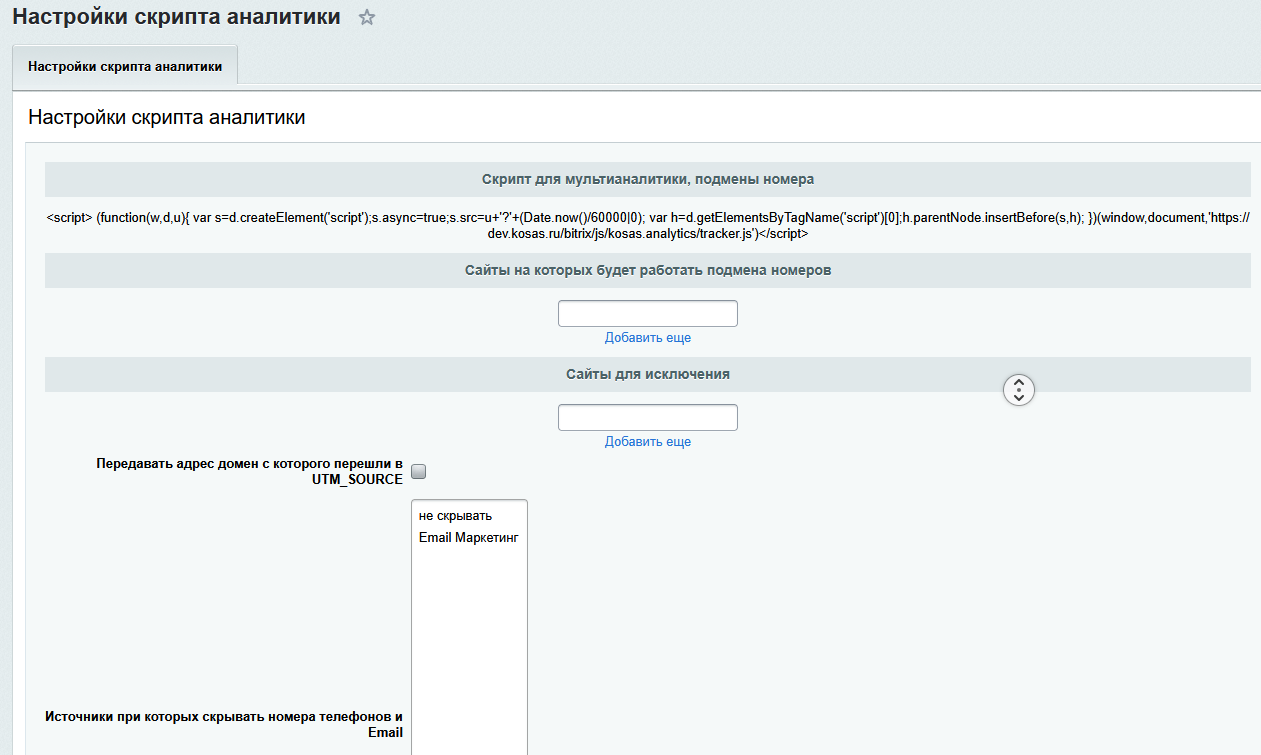The height and width of the screenshot is (755, 1261).
Task: Click the 'Передавать адрес домен' option label
Action: 250,471
